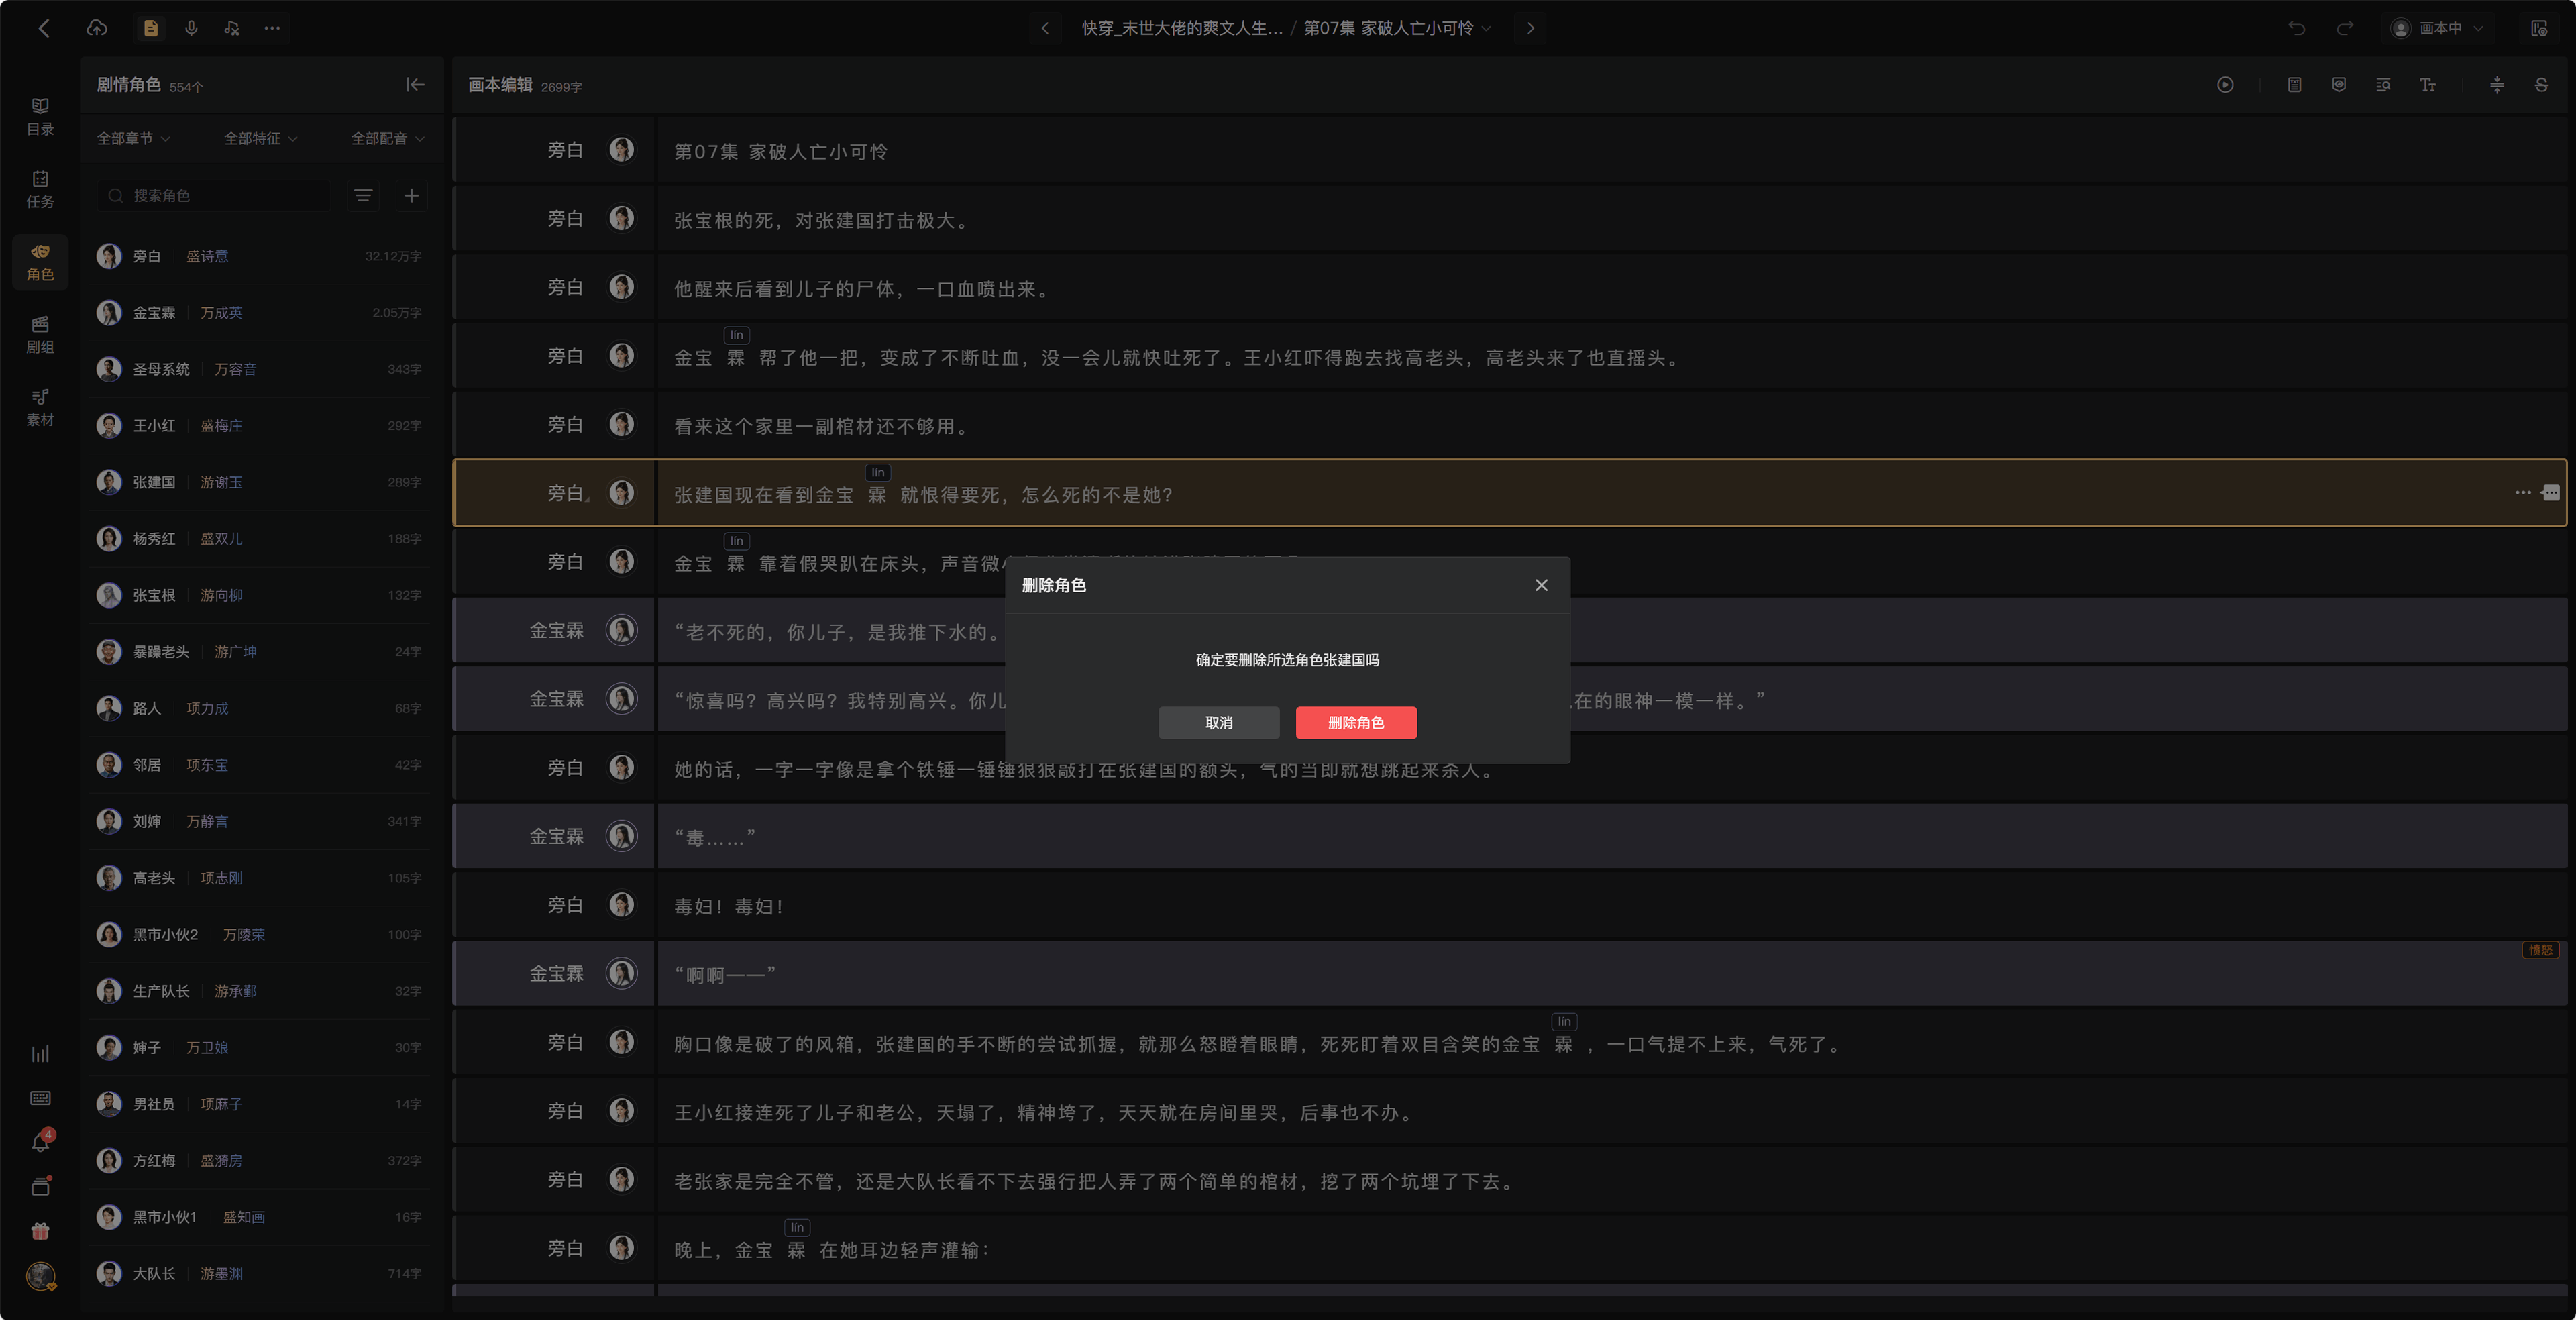2576x1321 pixels.
Task: Open the text format Tt icon
Action: pyautogui.click(x=2428, y=85)
